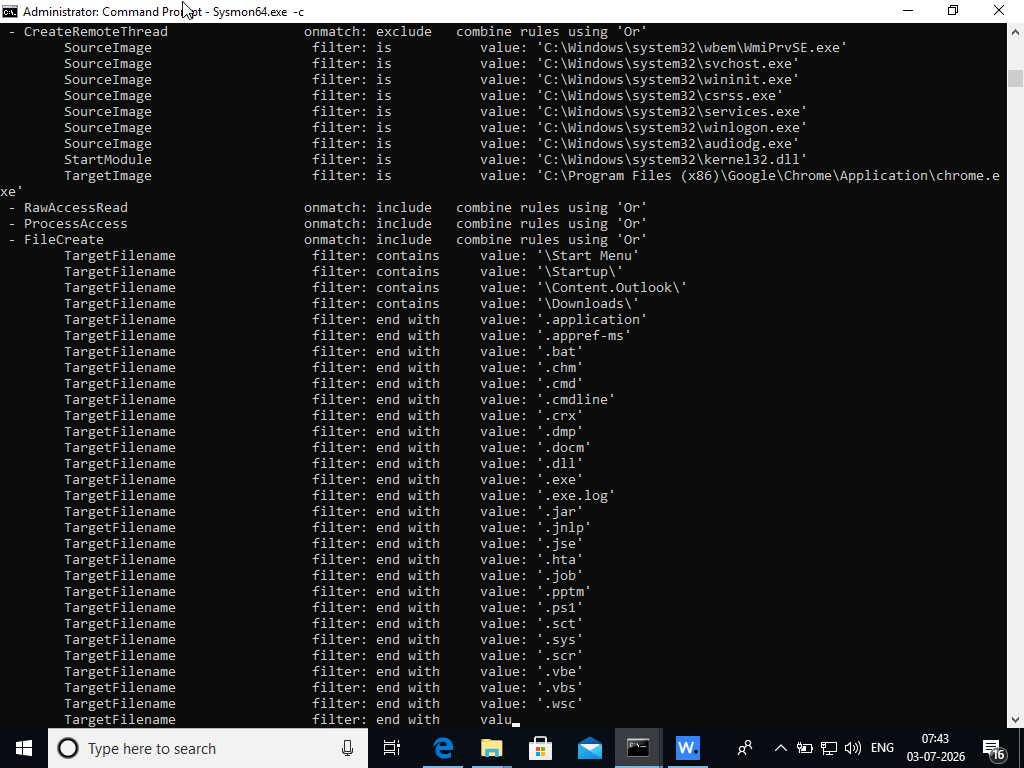Viewport: 1024px width, 768px height.
Task: Click the '.appref-ms' value
Action: (x=584, y=336)
